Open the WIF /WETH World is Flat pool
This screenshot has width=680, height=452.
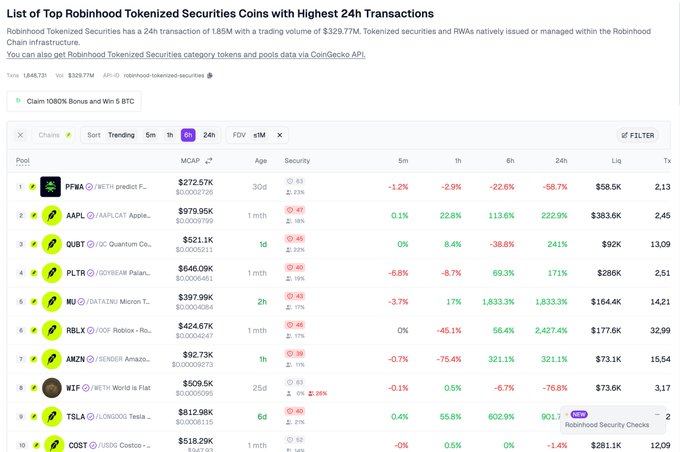pyautogui.click(x=108, y=388)
